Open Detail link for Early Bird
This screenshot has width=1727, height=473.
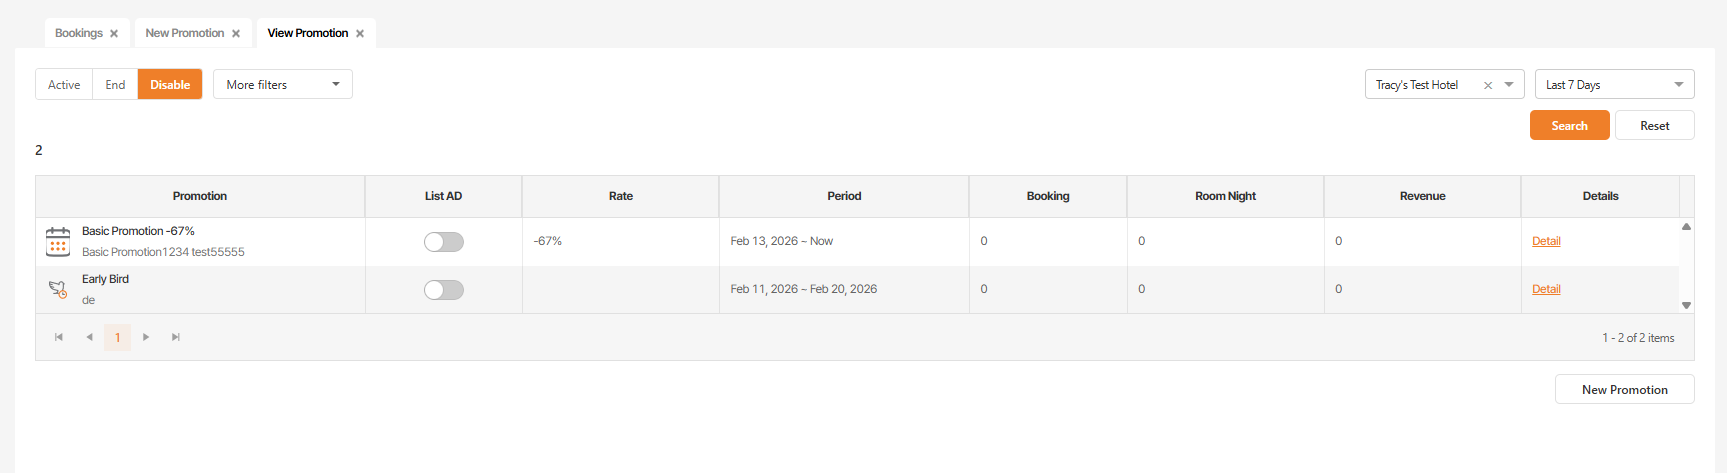click(1546, 289)
